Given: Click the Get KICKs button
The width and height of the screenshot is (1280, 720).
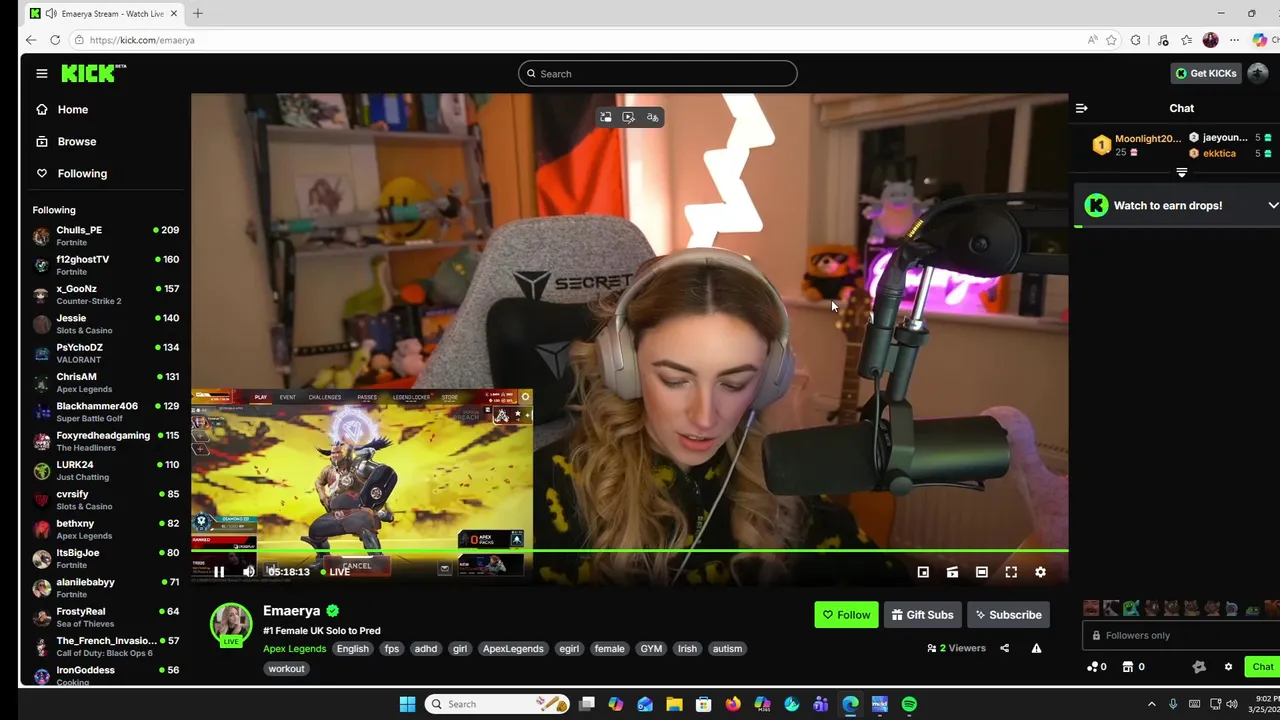Looking at the screenshot, I should click(x=1206, y=73).
